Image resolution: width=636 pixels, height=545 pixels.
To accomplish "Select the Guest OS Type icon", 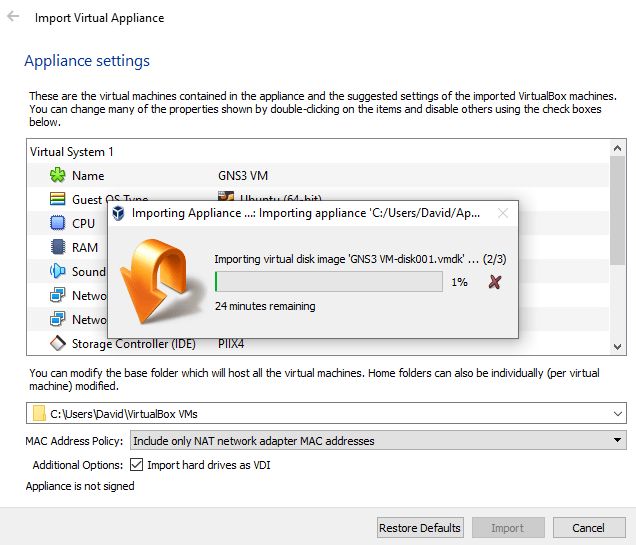I will (57, 199).
